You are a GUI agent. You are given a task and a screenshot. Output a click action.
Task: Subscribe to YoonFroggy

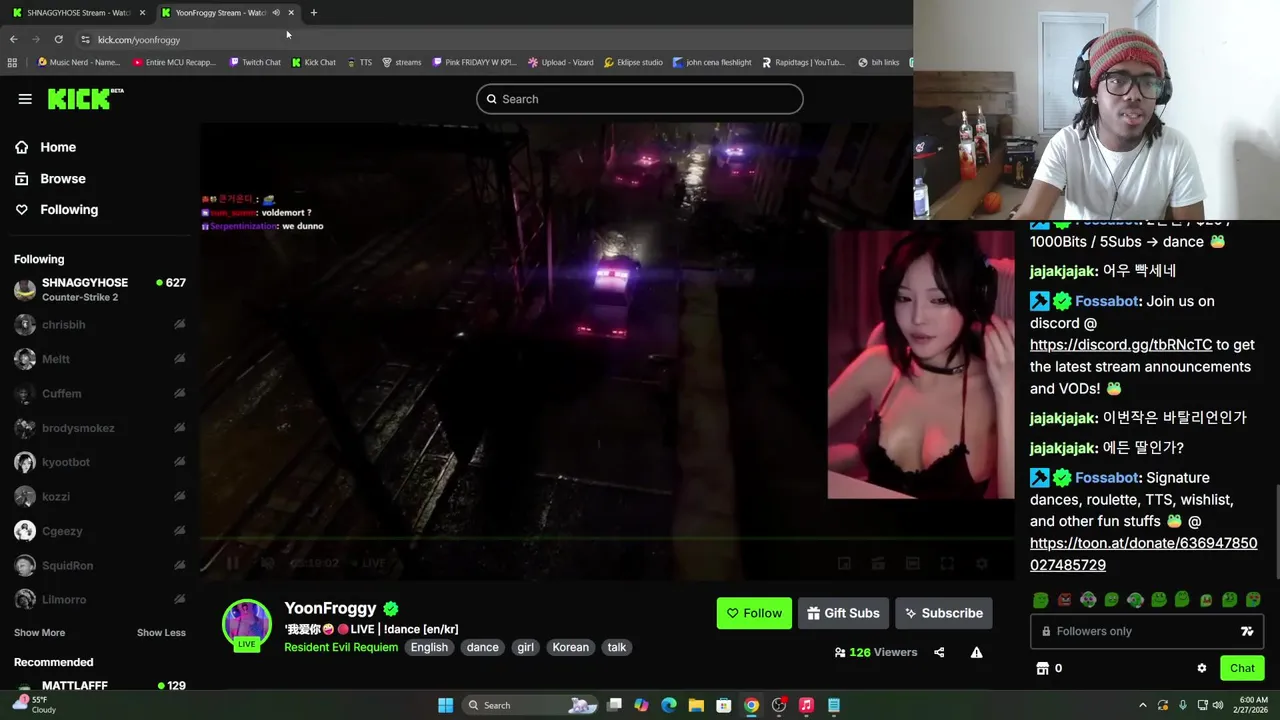pos(944,613)
